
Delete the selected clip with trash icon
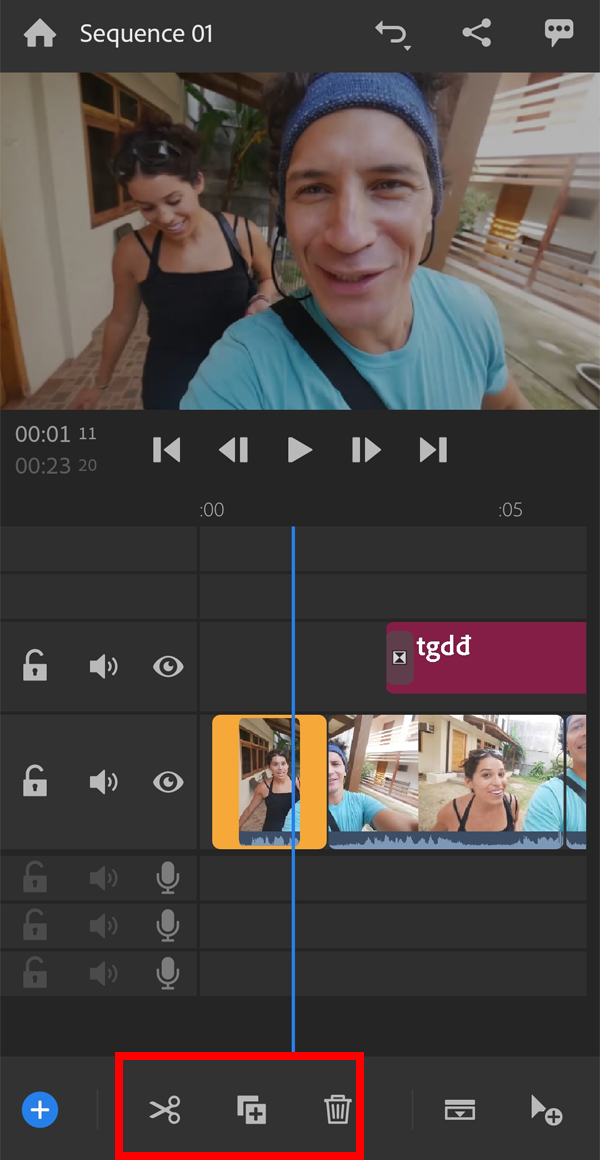(337, 1110)
